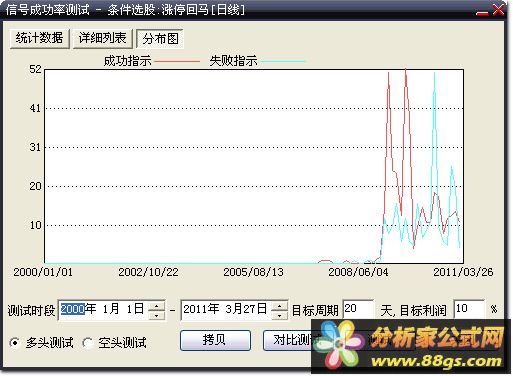This screenshot has width=513, height=376.
Task: Increase the start date with up arrow
Action: click(156, 305)
